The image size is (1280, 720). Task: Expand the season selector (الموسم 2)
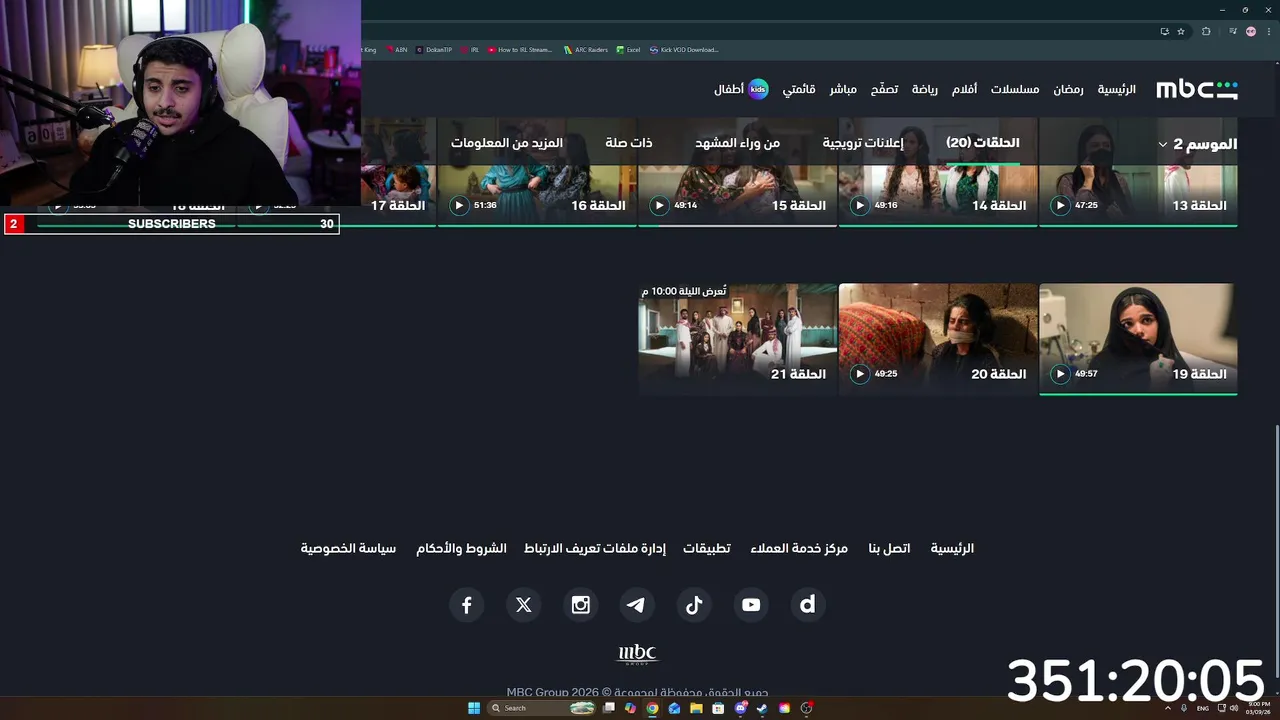coord(1197,144)
